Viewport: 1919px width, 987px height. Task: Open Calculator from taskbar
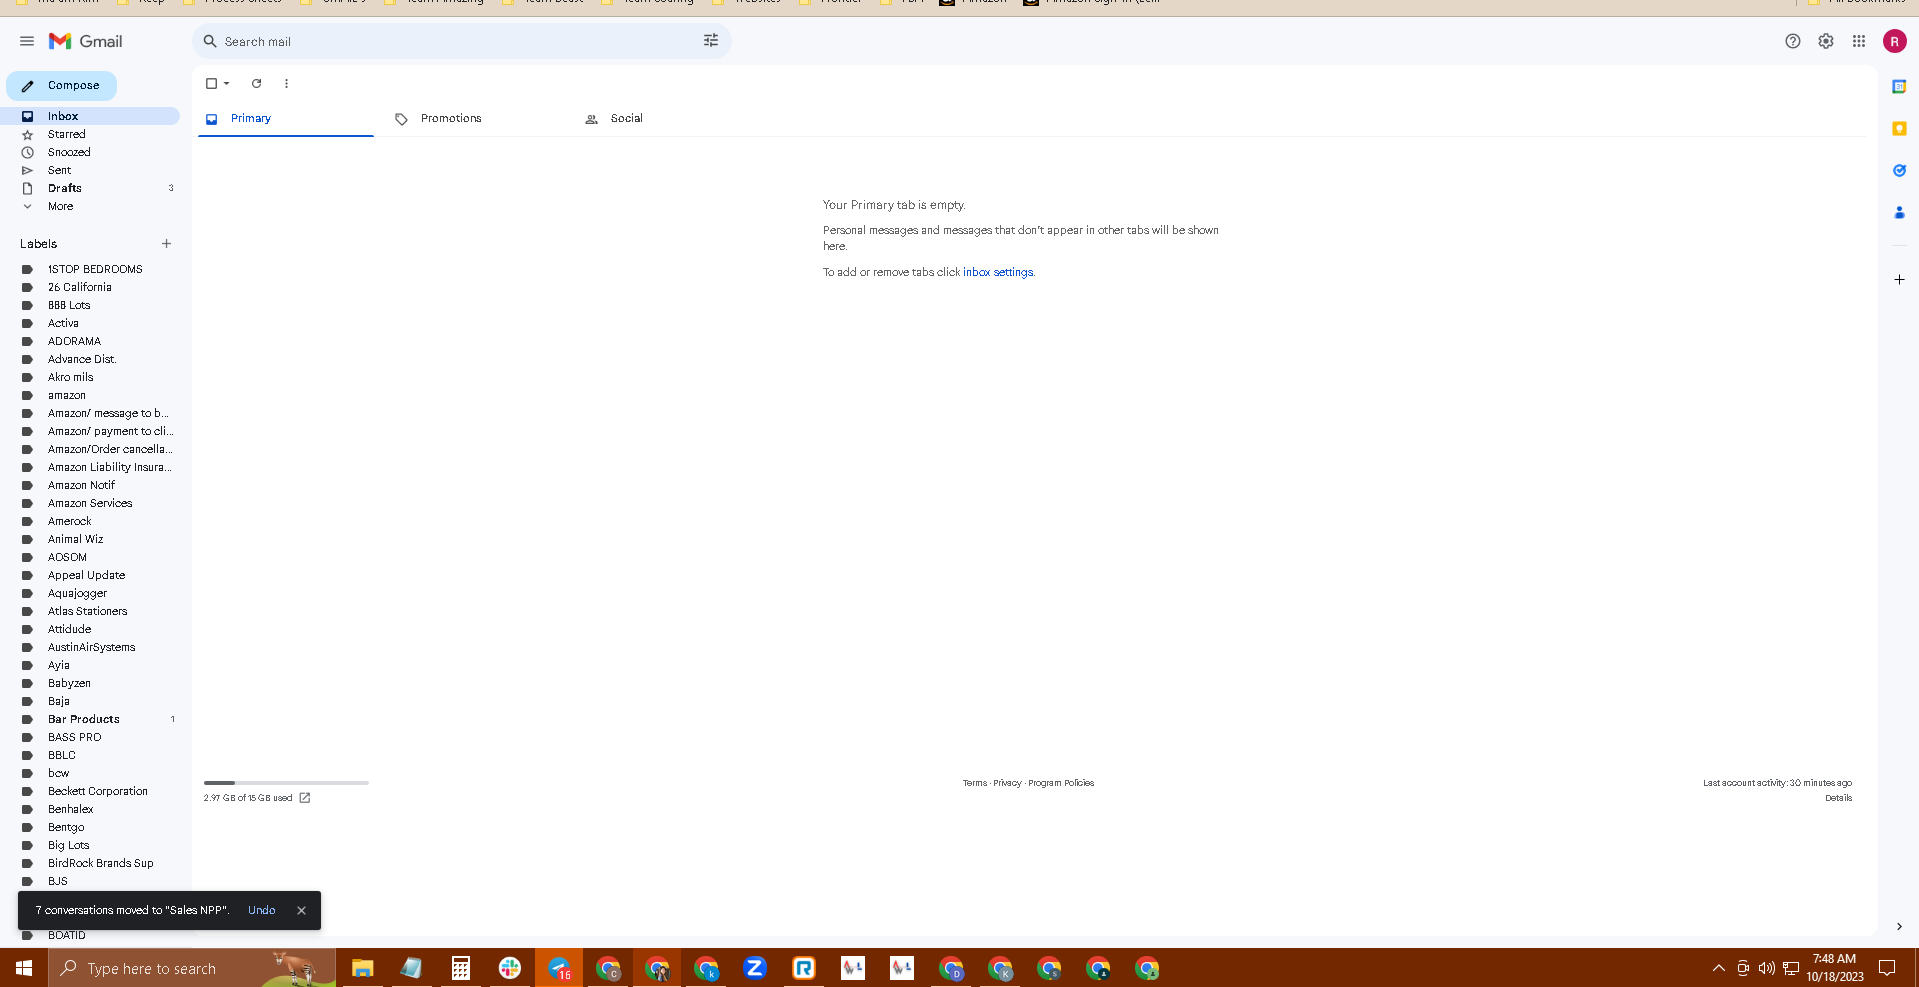pyautogui.click(x=460, y=968)
